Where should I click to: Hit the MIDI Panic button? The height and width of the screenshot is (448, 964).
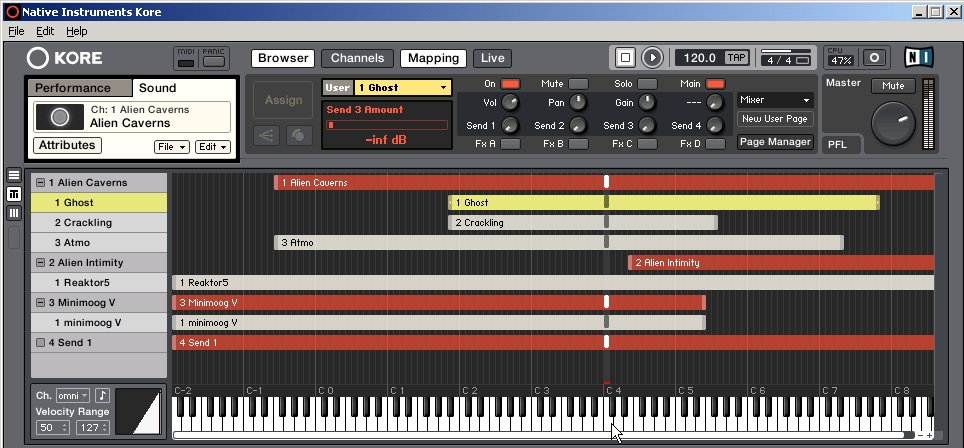(x=213, y=62)
